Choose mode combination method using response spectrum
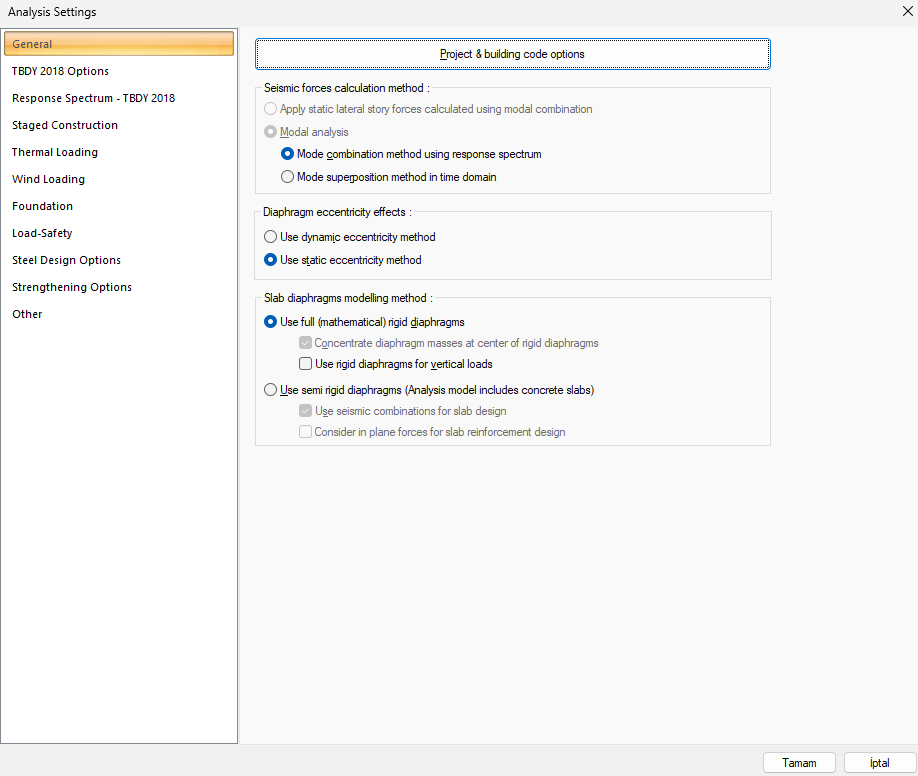The image size is (918, 776). click(288, 154)
